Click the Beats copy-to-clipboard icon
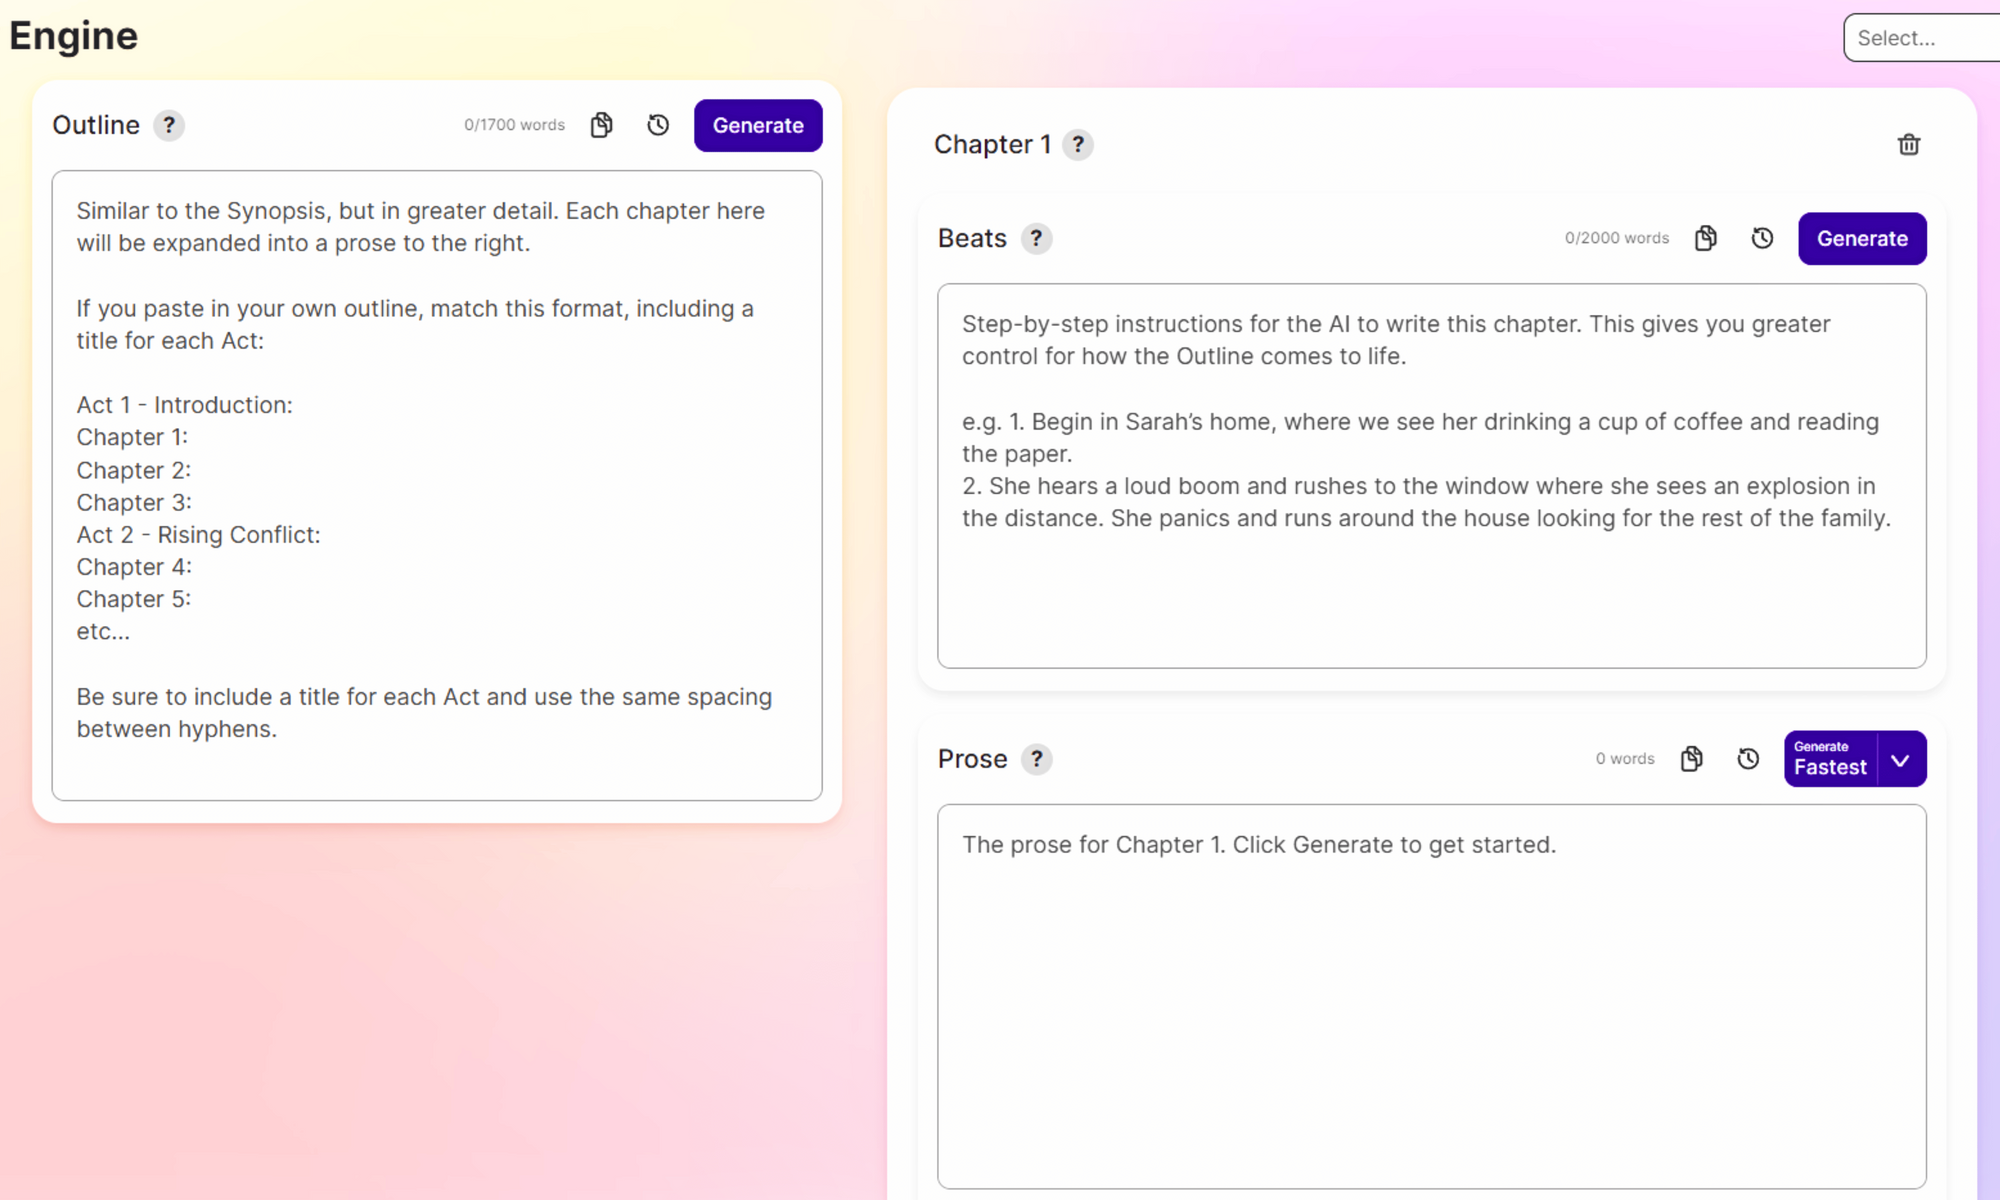Screen dimensions: 2000x1200 click(1706, 237)
